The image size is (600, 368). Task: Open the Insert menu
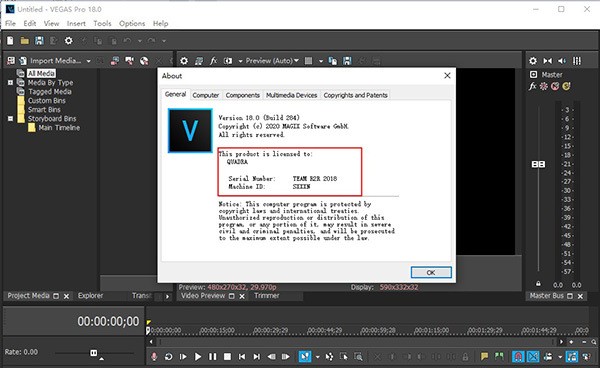76,23
